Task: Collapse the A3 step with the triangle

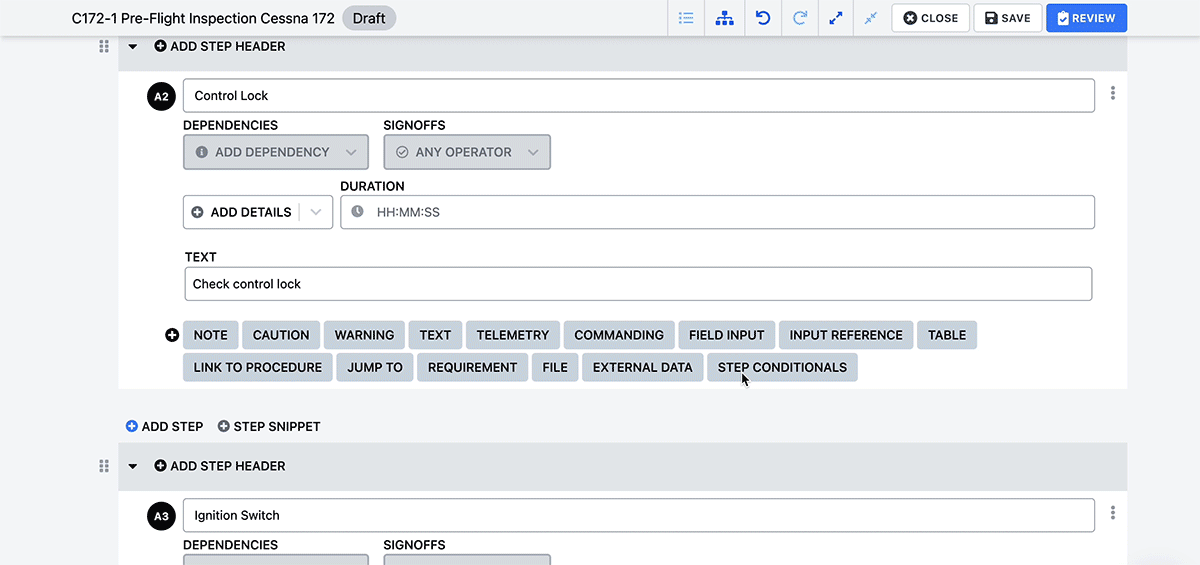Action: coord(133,466)
